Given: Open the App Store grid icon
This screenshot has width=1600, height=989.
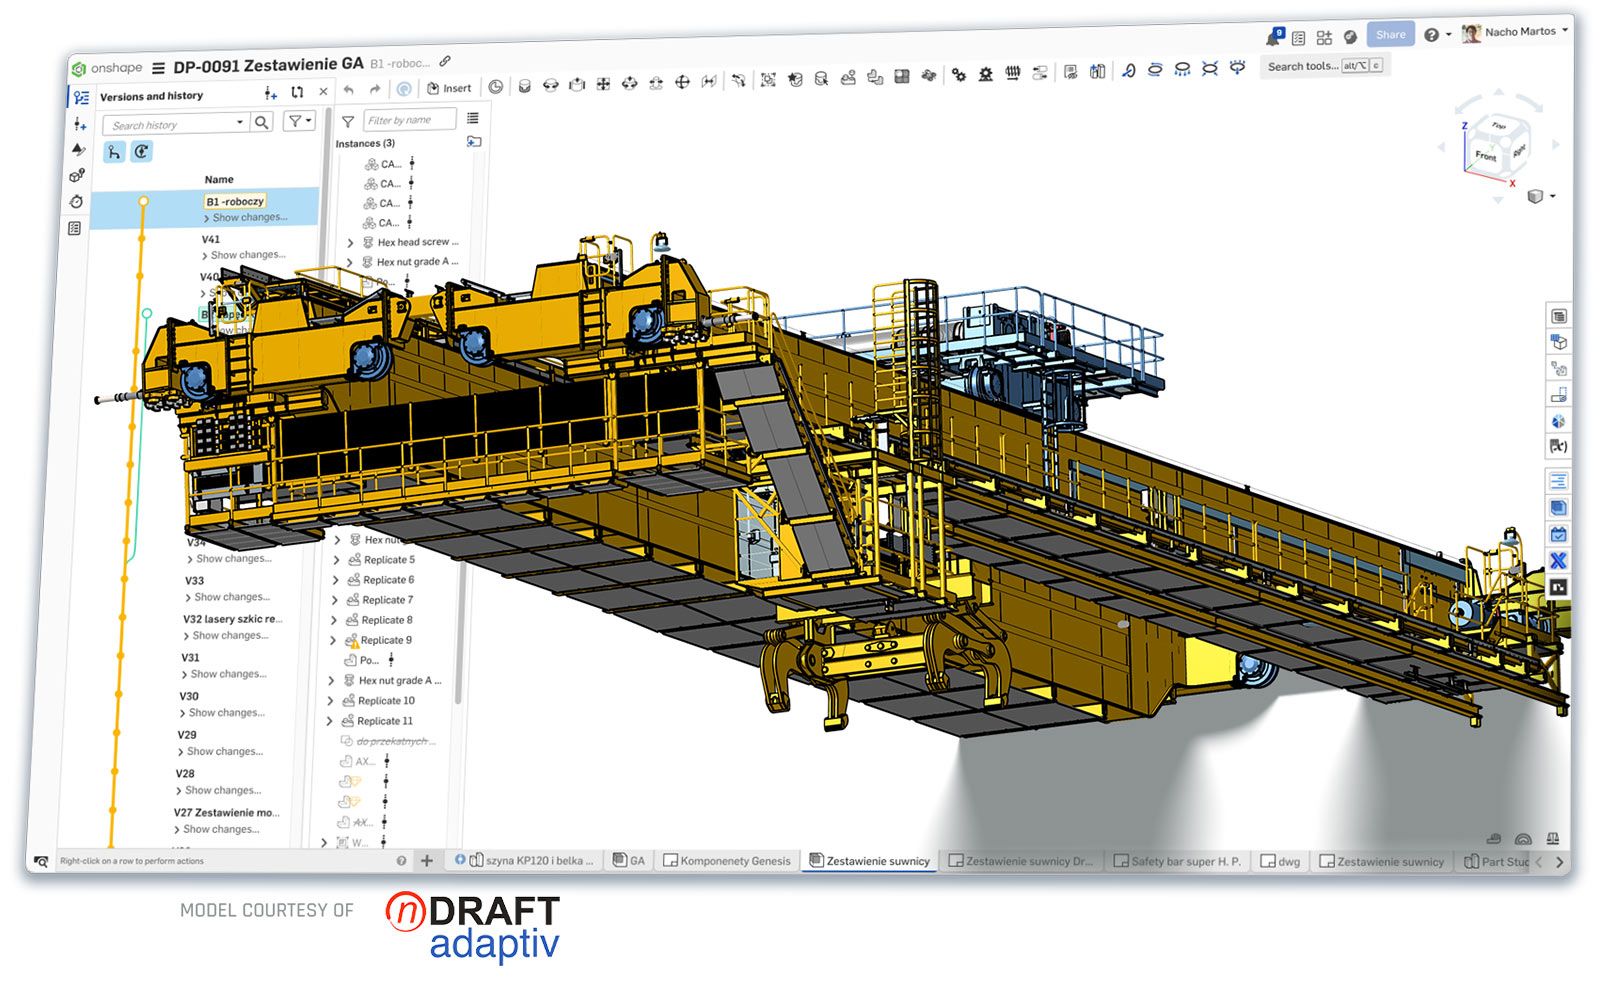Looking at the screenshot, I should pos(1324,37).
